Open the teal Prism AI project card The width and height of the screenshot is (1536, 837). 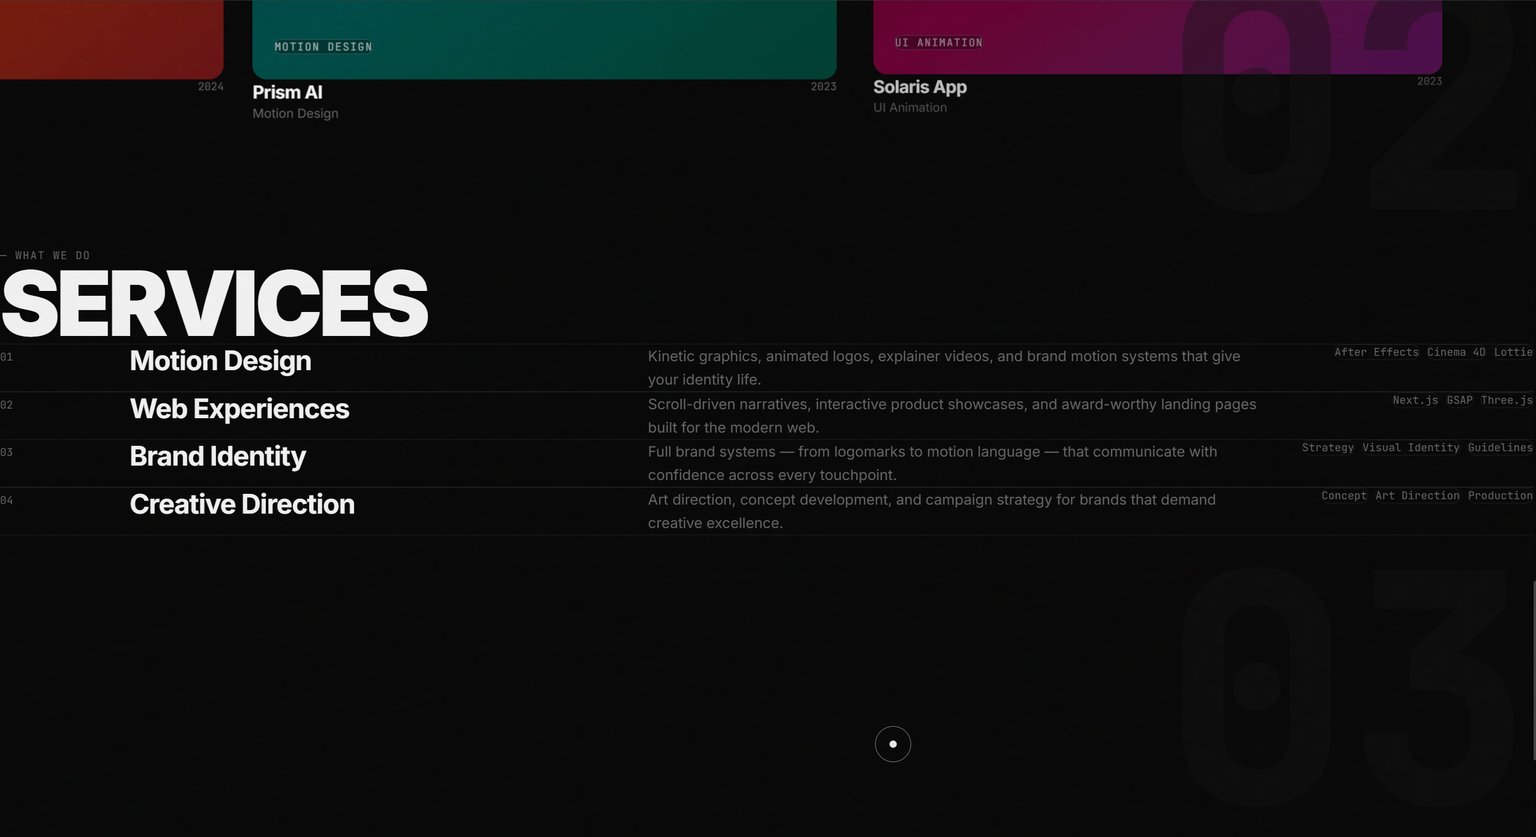tap(544, 39)
